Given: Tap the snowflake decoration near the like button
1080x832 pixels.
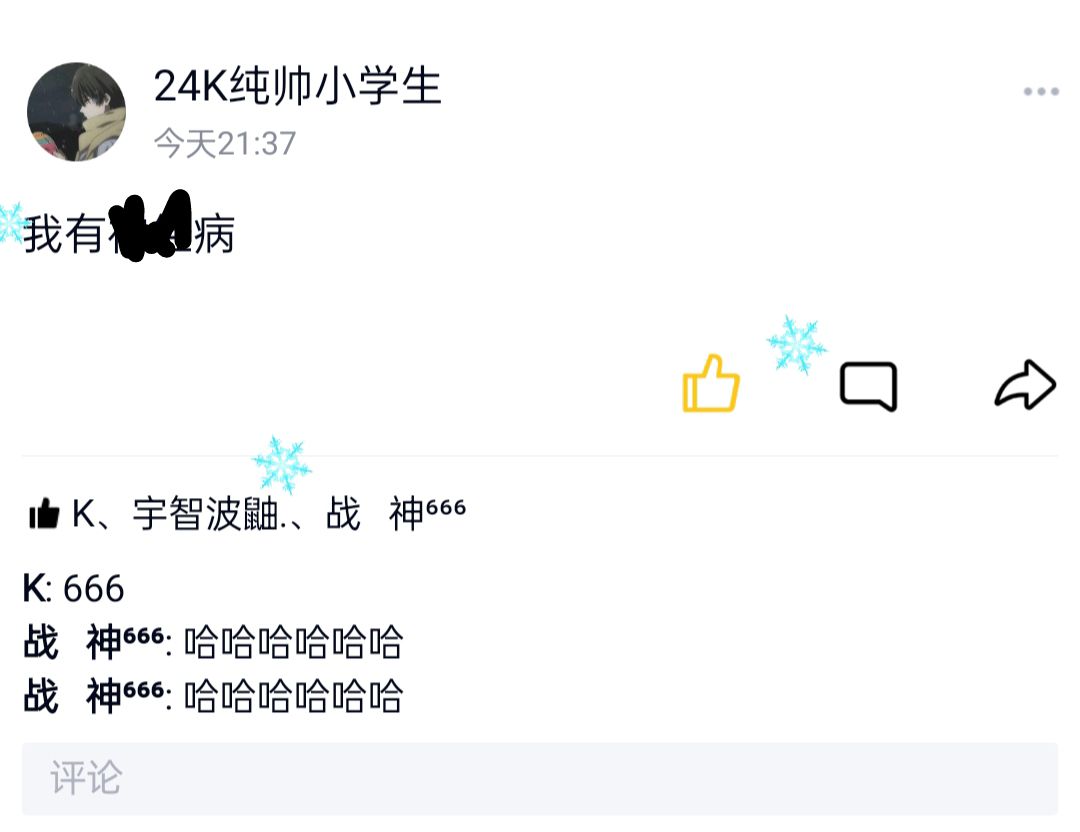Looking at the screenshot, I should point(797,344).
